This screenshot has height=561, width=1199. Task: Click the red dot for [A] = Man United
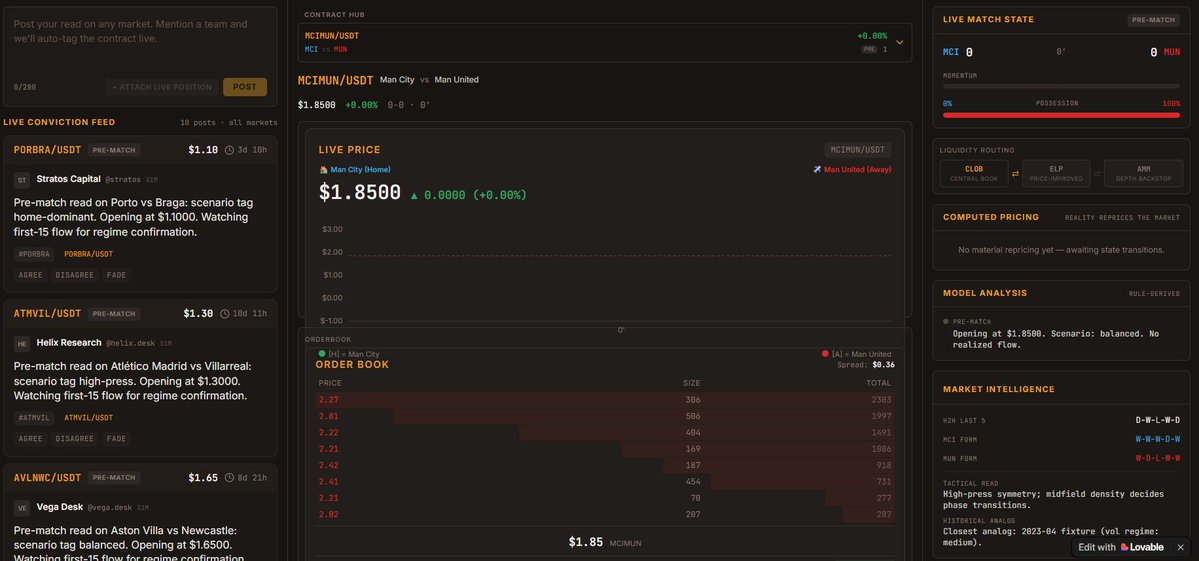click(825, 354)
